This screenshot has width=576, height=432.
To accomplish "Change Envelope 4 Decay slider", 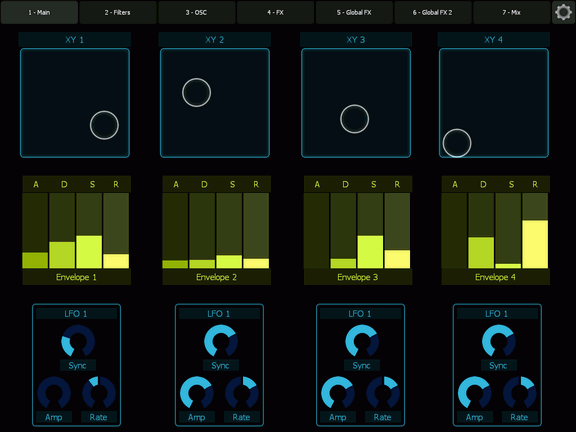I will [x=481, y=231].
